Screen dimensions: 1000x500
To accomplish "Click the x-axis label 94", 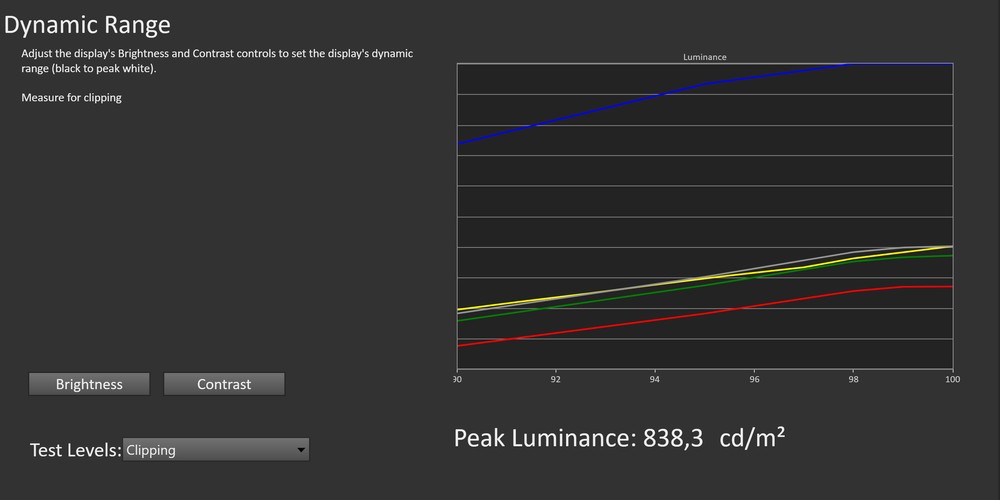I will [655, 380].
